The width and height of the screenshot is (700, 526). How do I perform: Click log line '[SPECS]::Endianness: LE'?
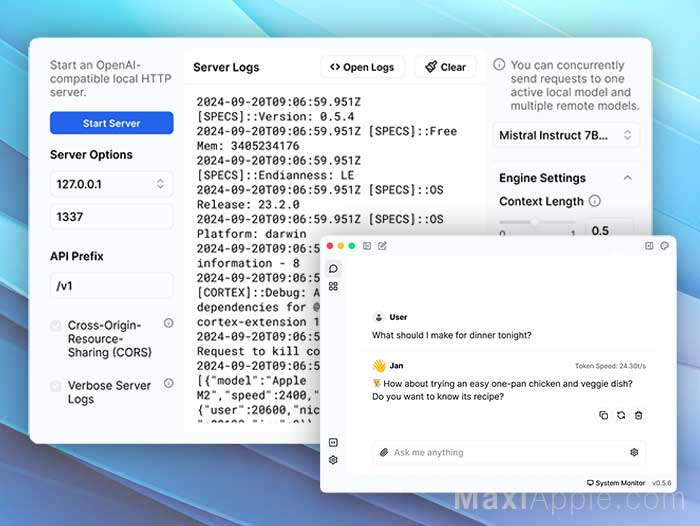click(x=275, y=175)
